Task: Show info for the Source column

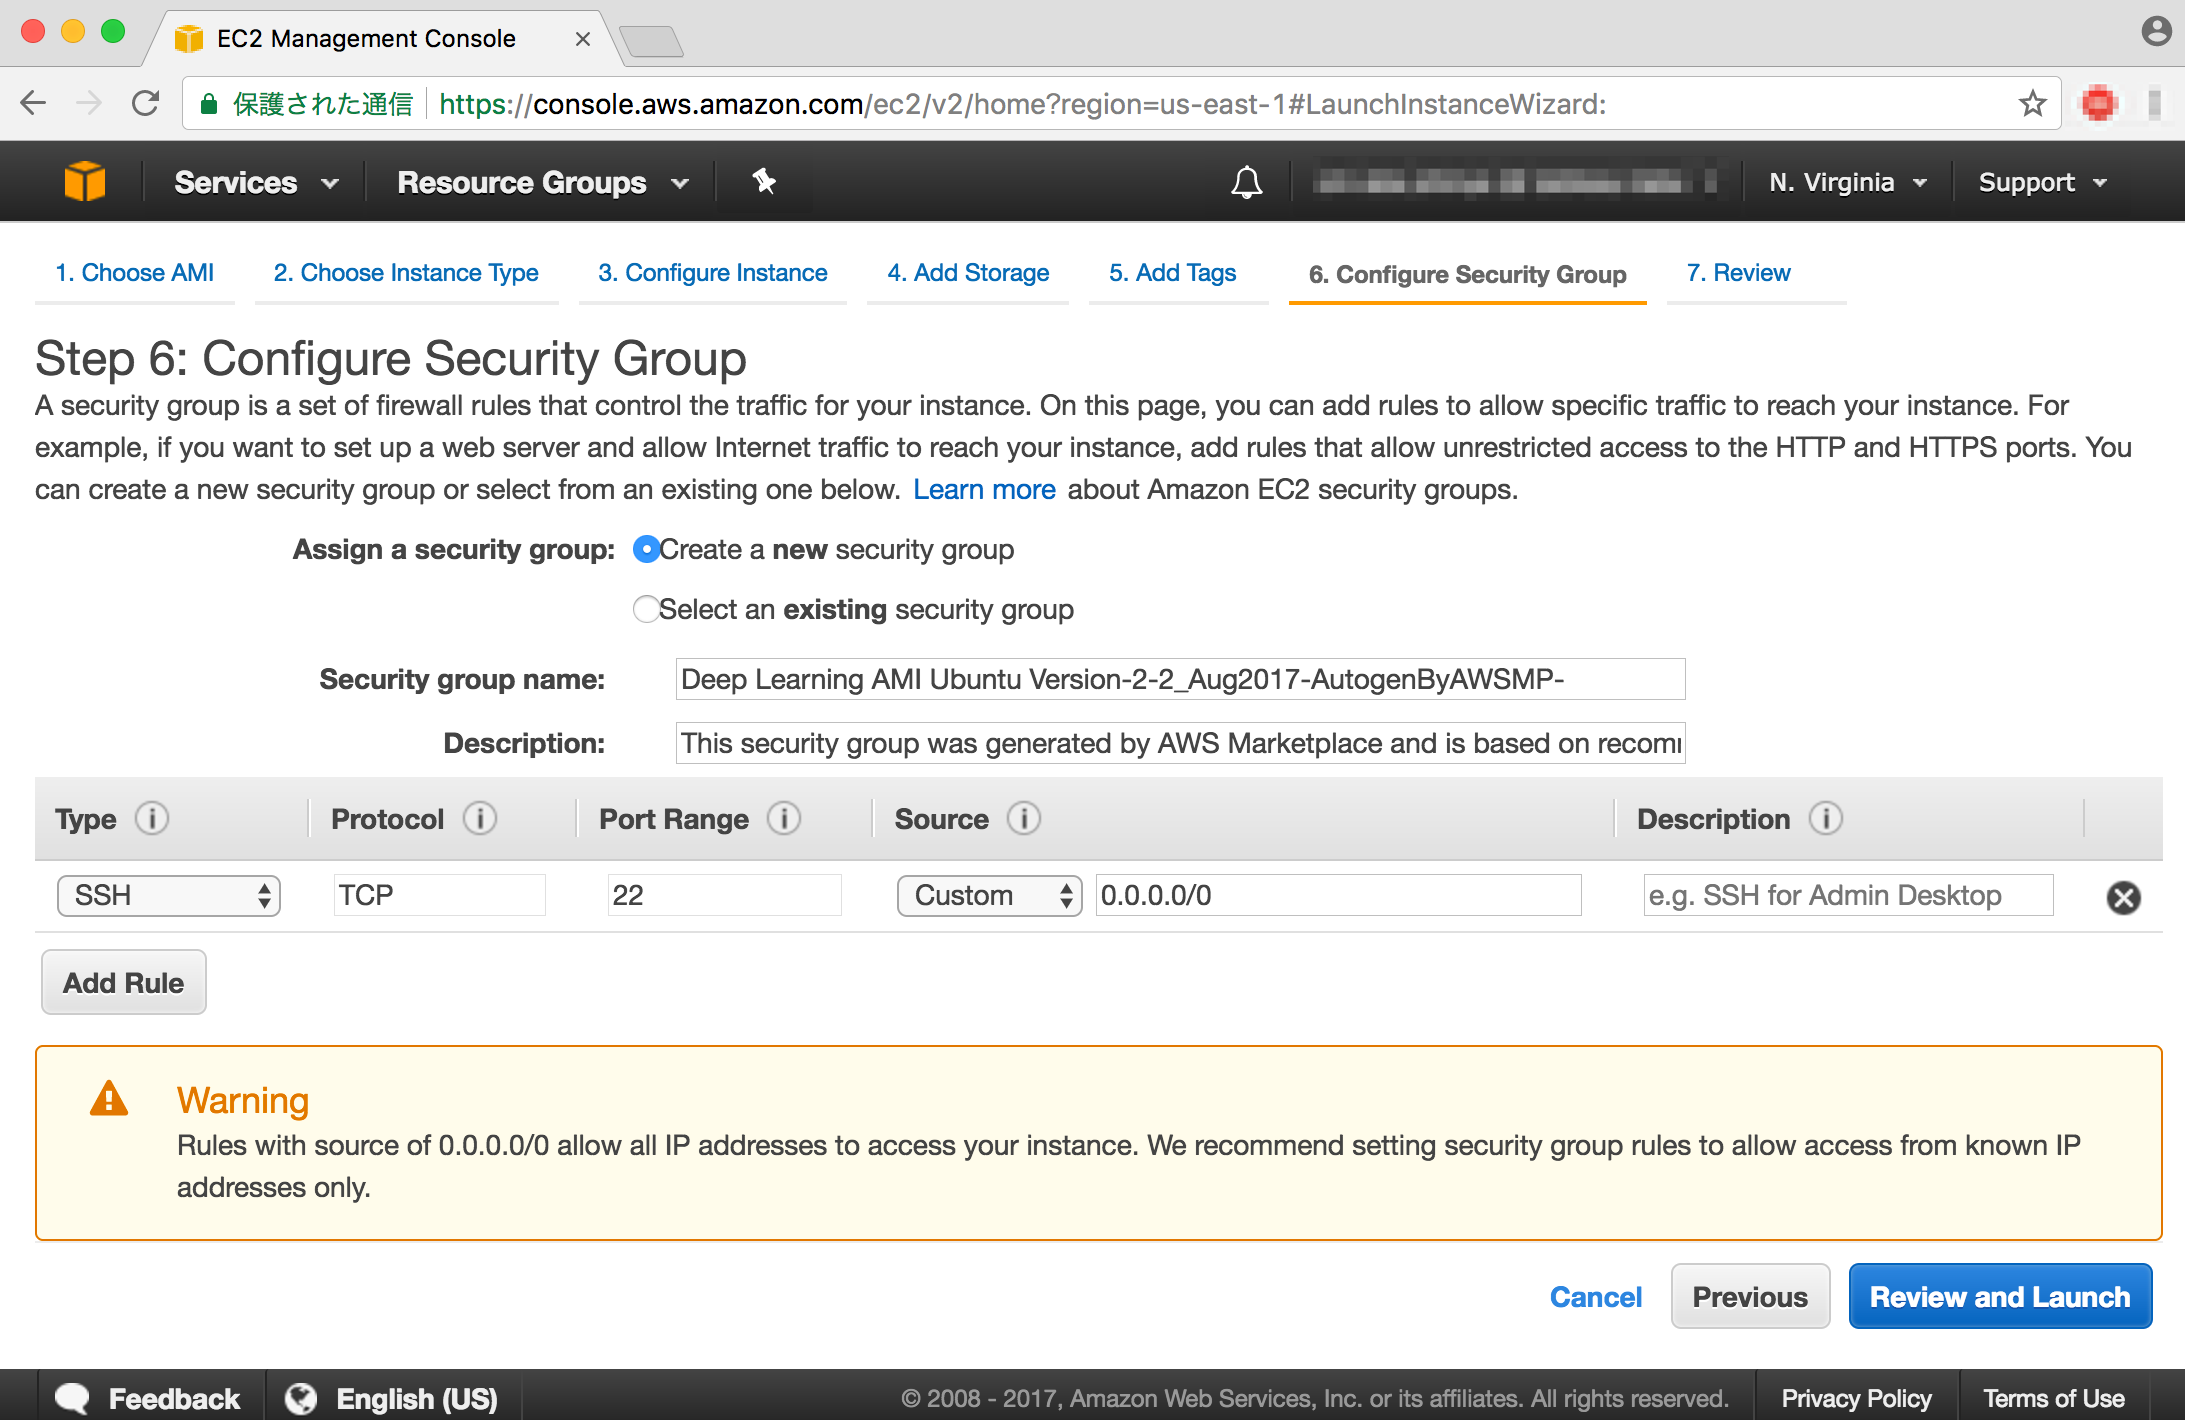Action: click(x=1024, y=819)
